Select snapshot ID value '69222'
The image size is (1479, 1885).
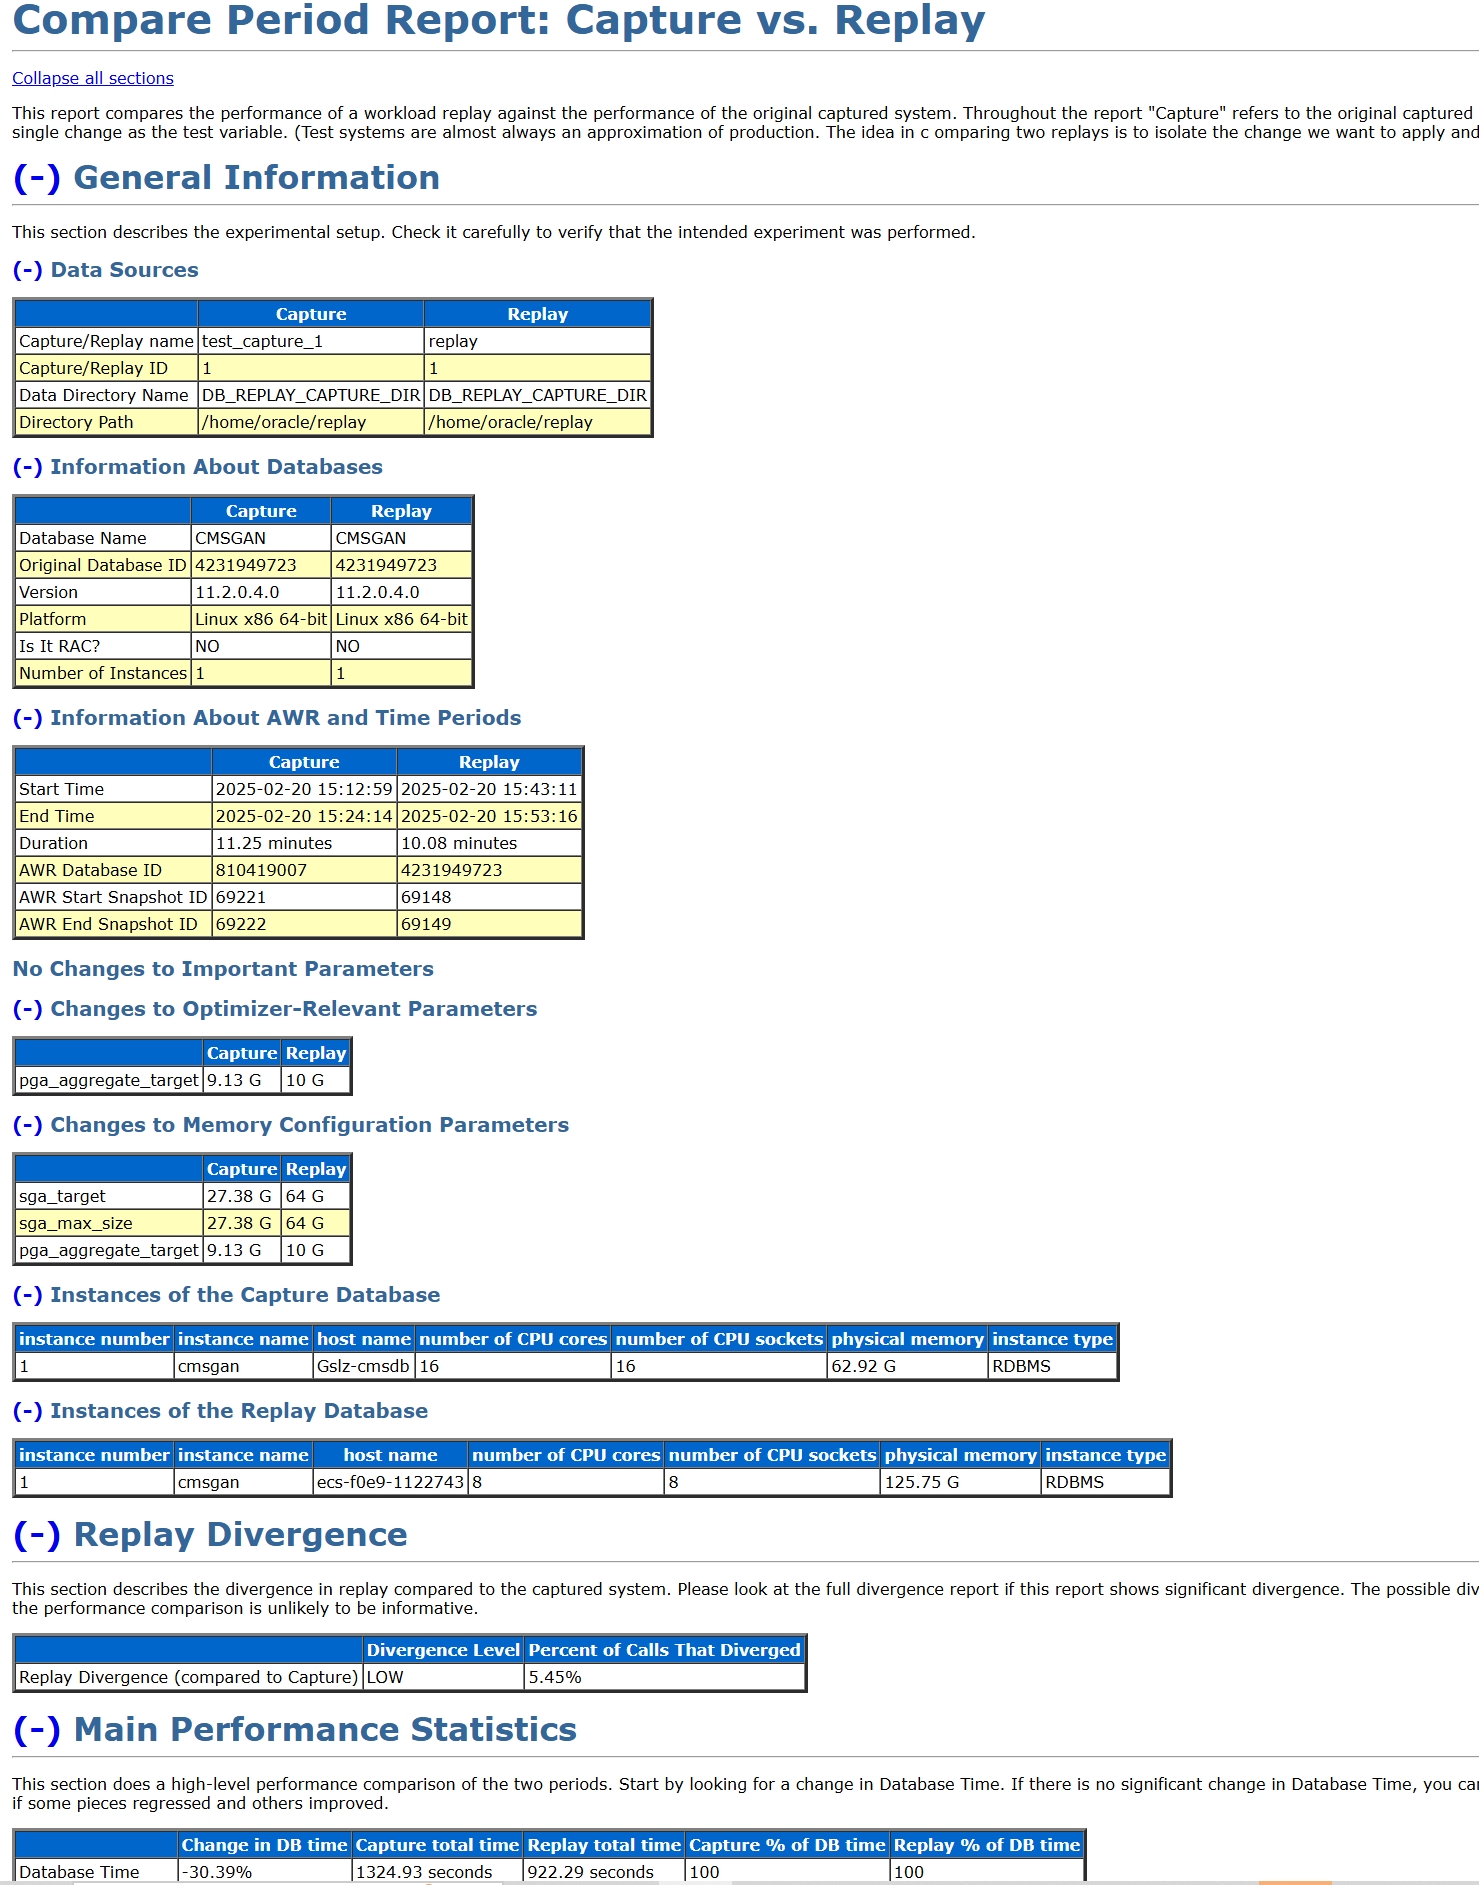click(x=304, y=924)
